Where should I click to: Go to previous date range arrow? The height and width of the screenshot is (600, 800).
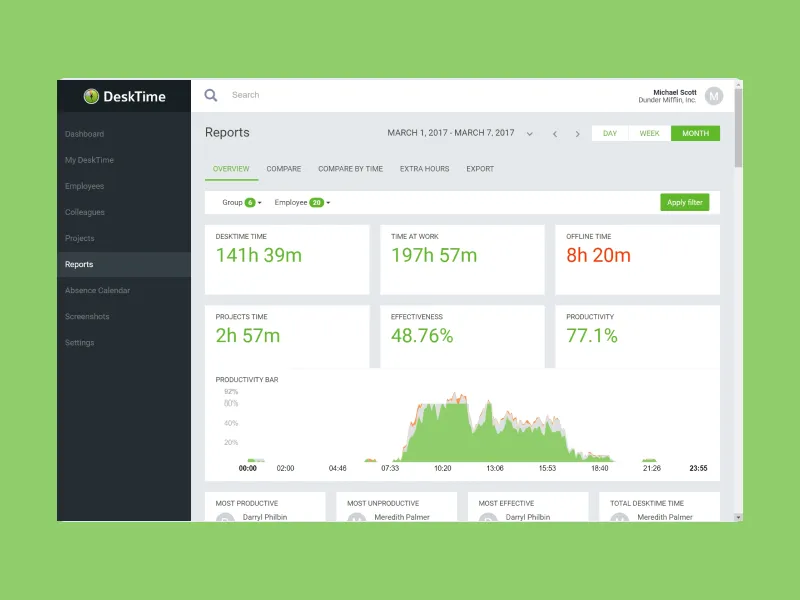[x=555, y=134]
